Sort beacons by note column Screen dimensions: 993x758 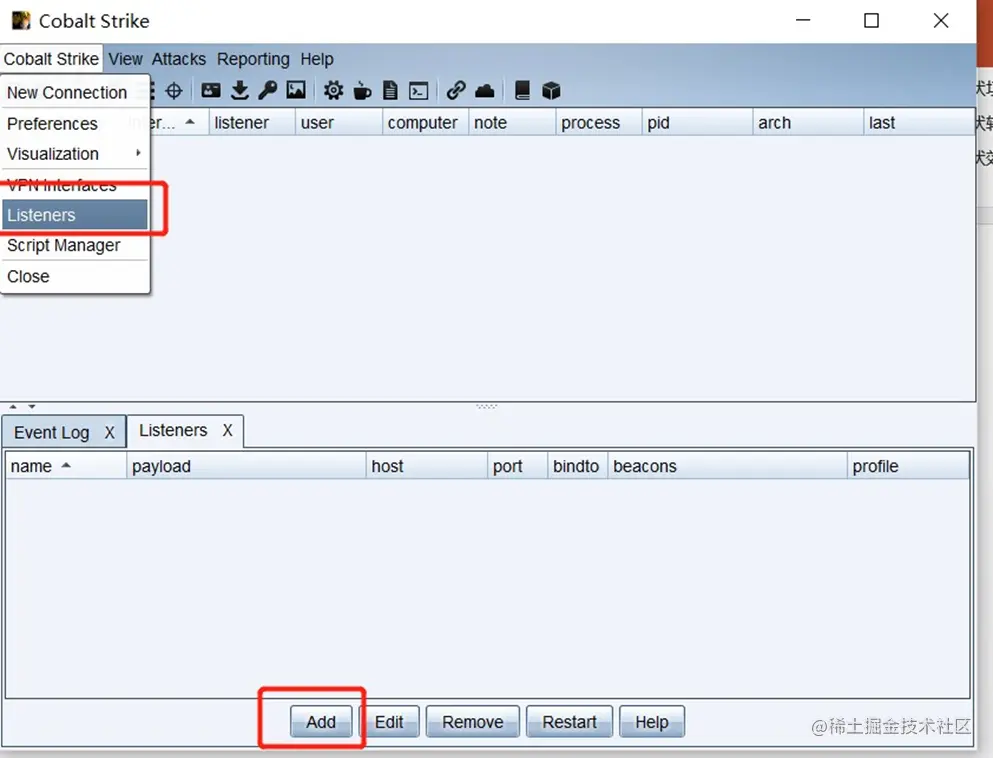click(x=512, y=122)
